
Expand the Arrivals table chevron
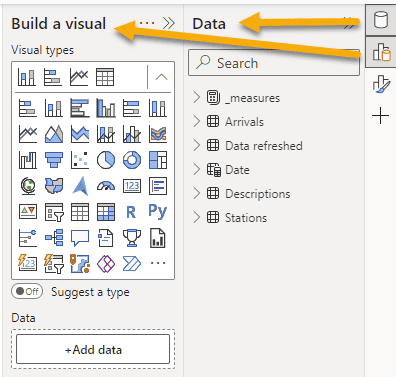[197, 121]
